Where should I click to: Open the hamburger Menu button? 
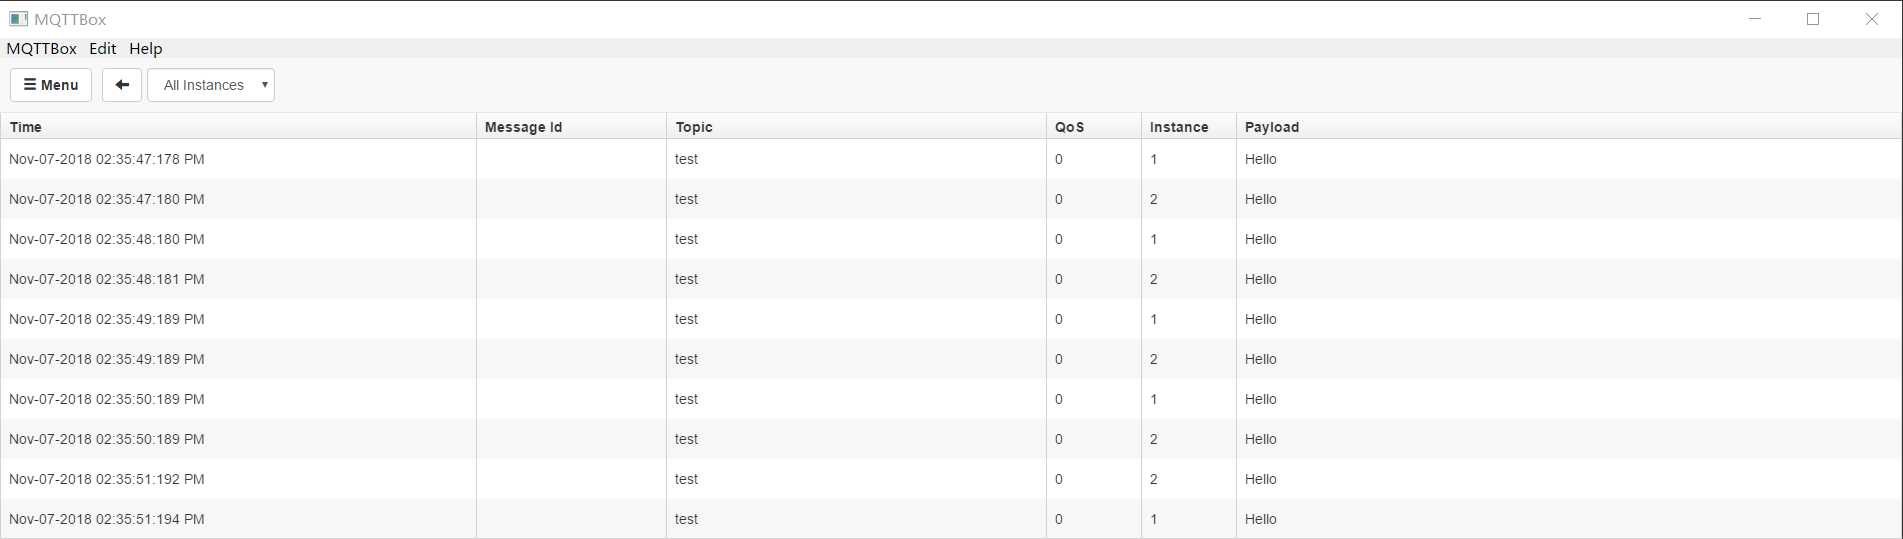pos(51,85)
